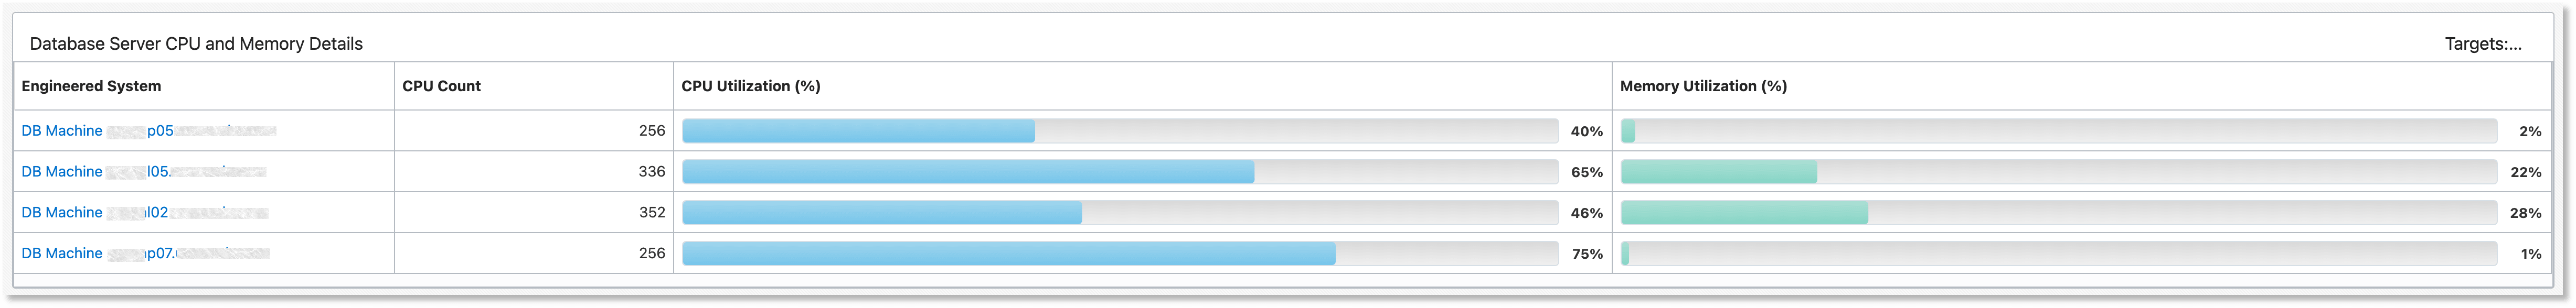Select the 1% memory utilization bar
2576x308 pixels.
(2059, 254)
